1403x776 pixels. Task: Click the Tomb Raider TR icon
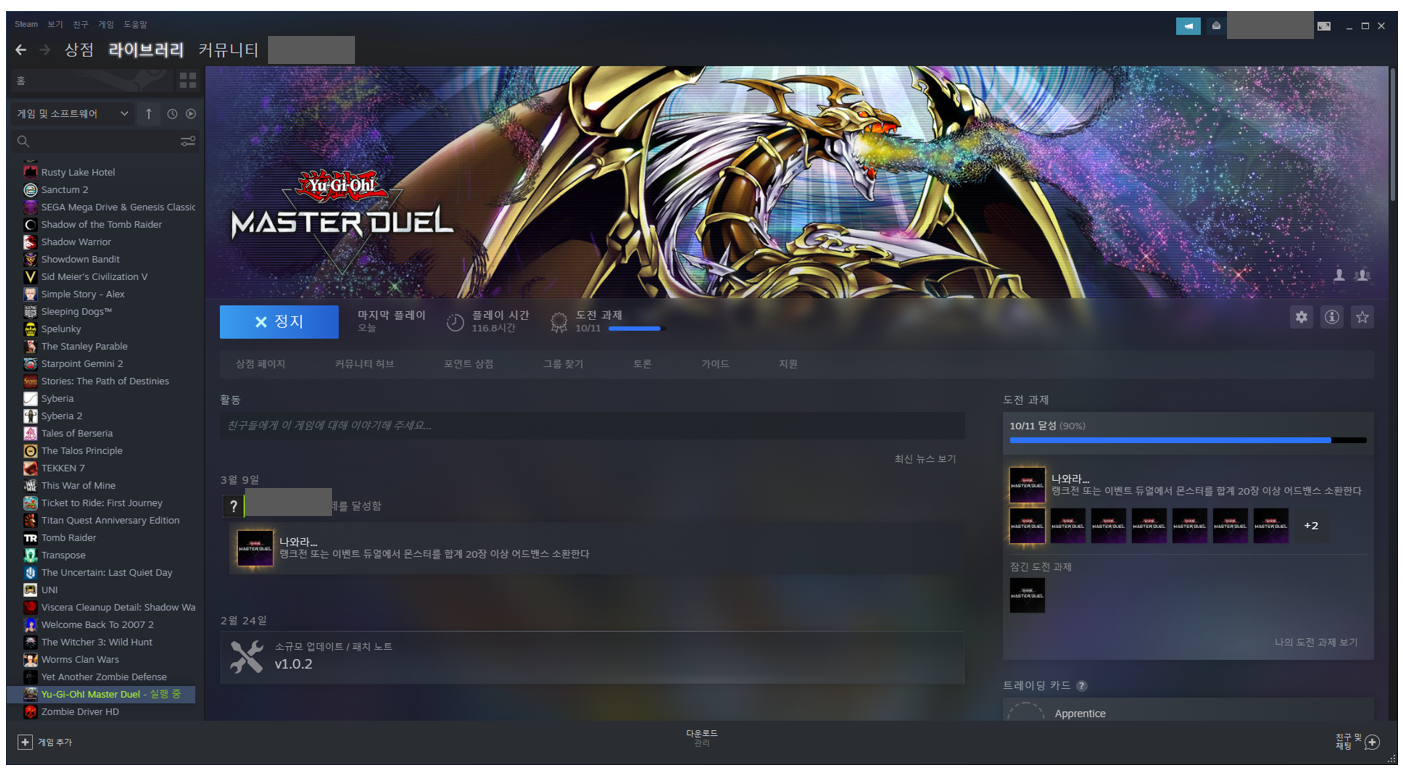click(30, 538)
